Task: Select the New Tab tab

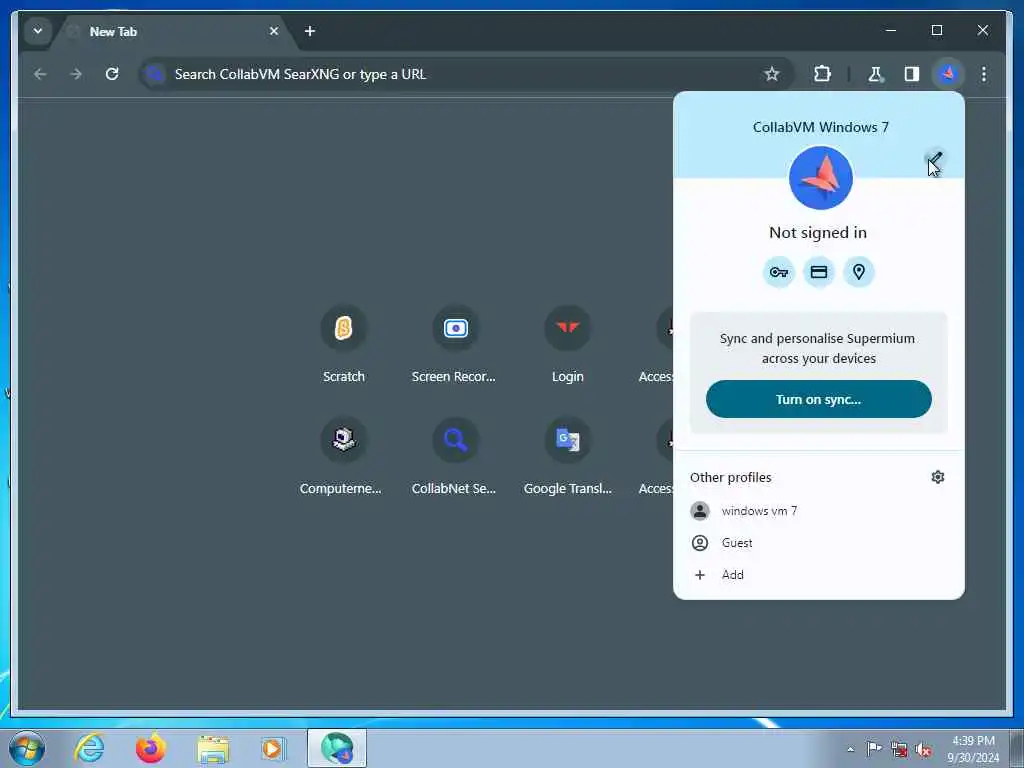Action: tap(174, 31)
